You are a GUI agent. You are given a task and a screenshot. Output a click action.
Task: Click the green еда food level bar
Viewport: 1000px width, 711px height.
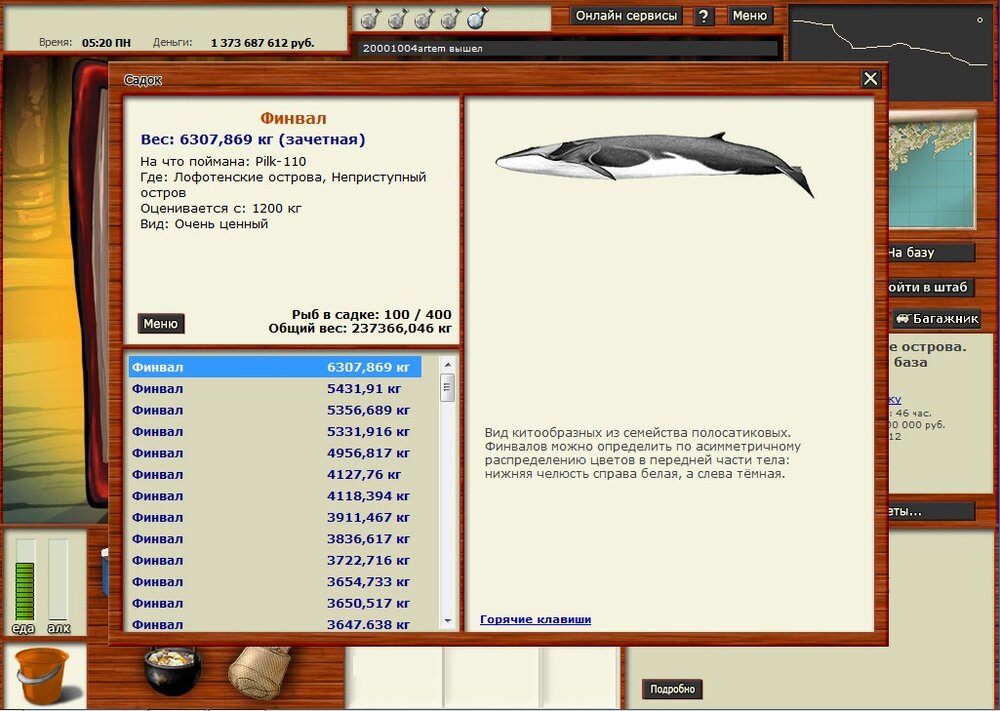coord(24,590)
